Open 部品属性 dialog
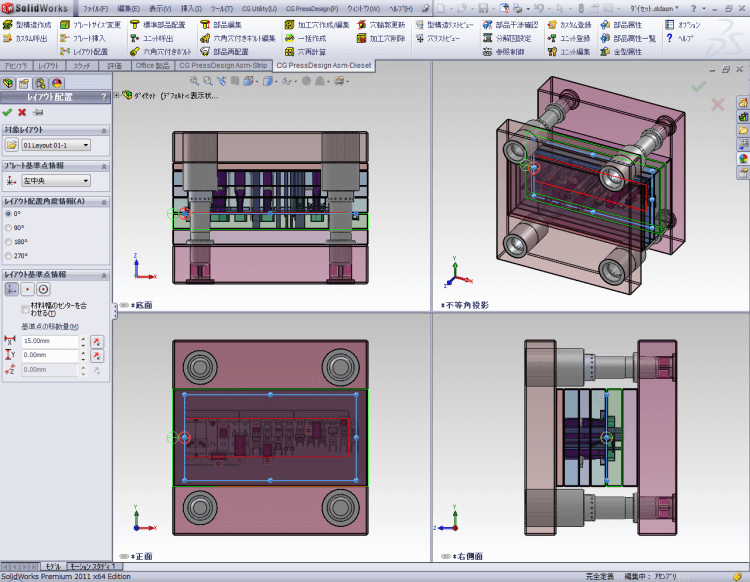Image resolution: width=750 pixels, height=582 pixels. click(622, 25)
